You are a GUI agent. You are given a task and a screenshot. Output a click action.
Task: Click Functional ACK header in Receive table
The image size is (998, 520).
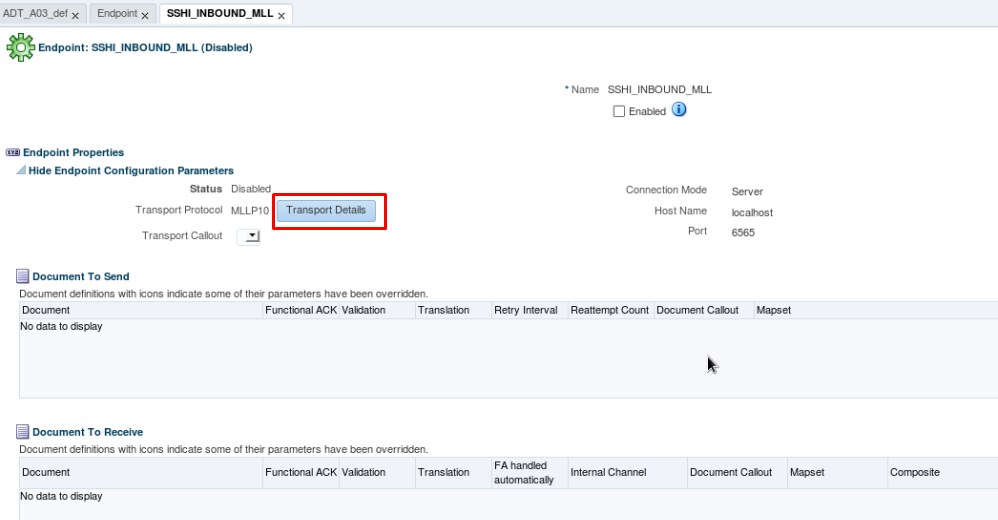301,472
